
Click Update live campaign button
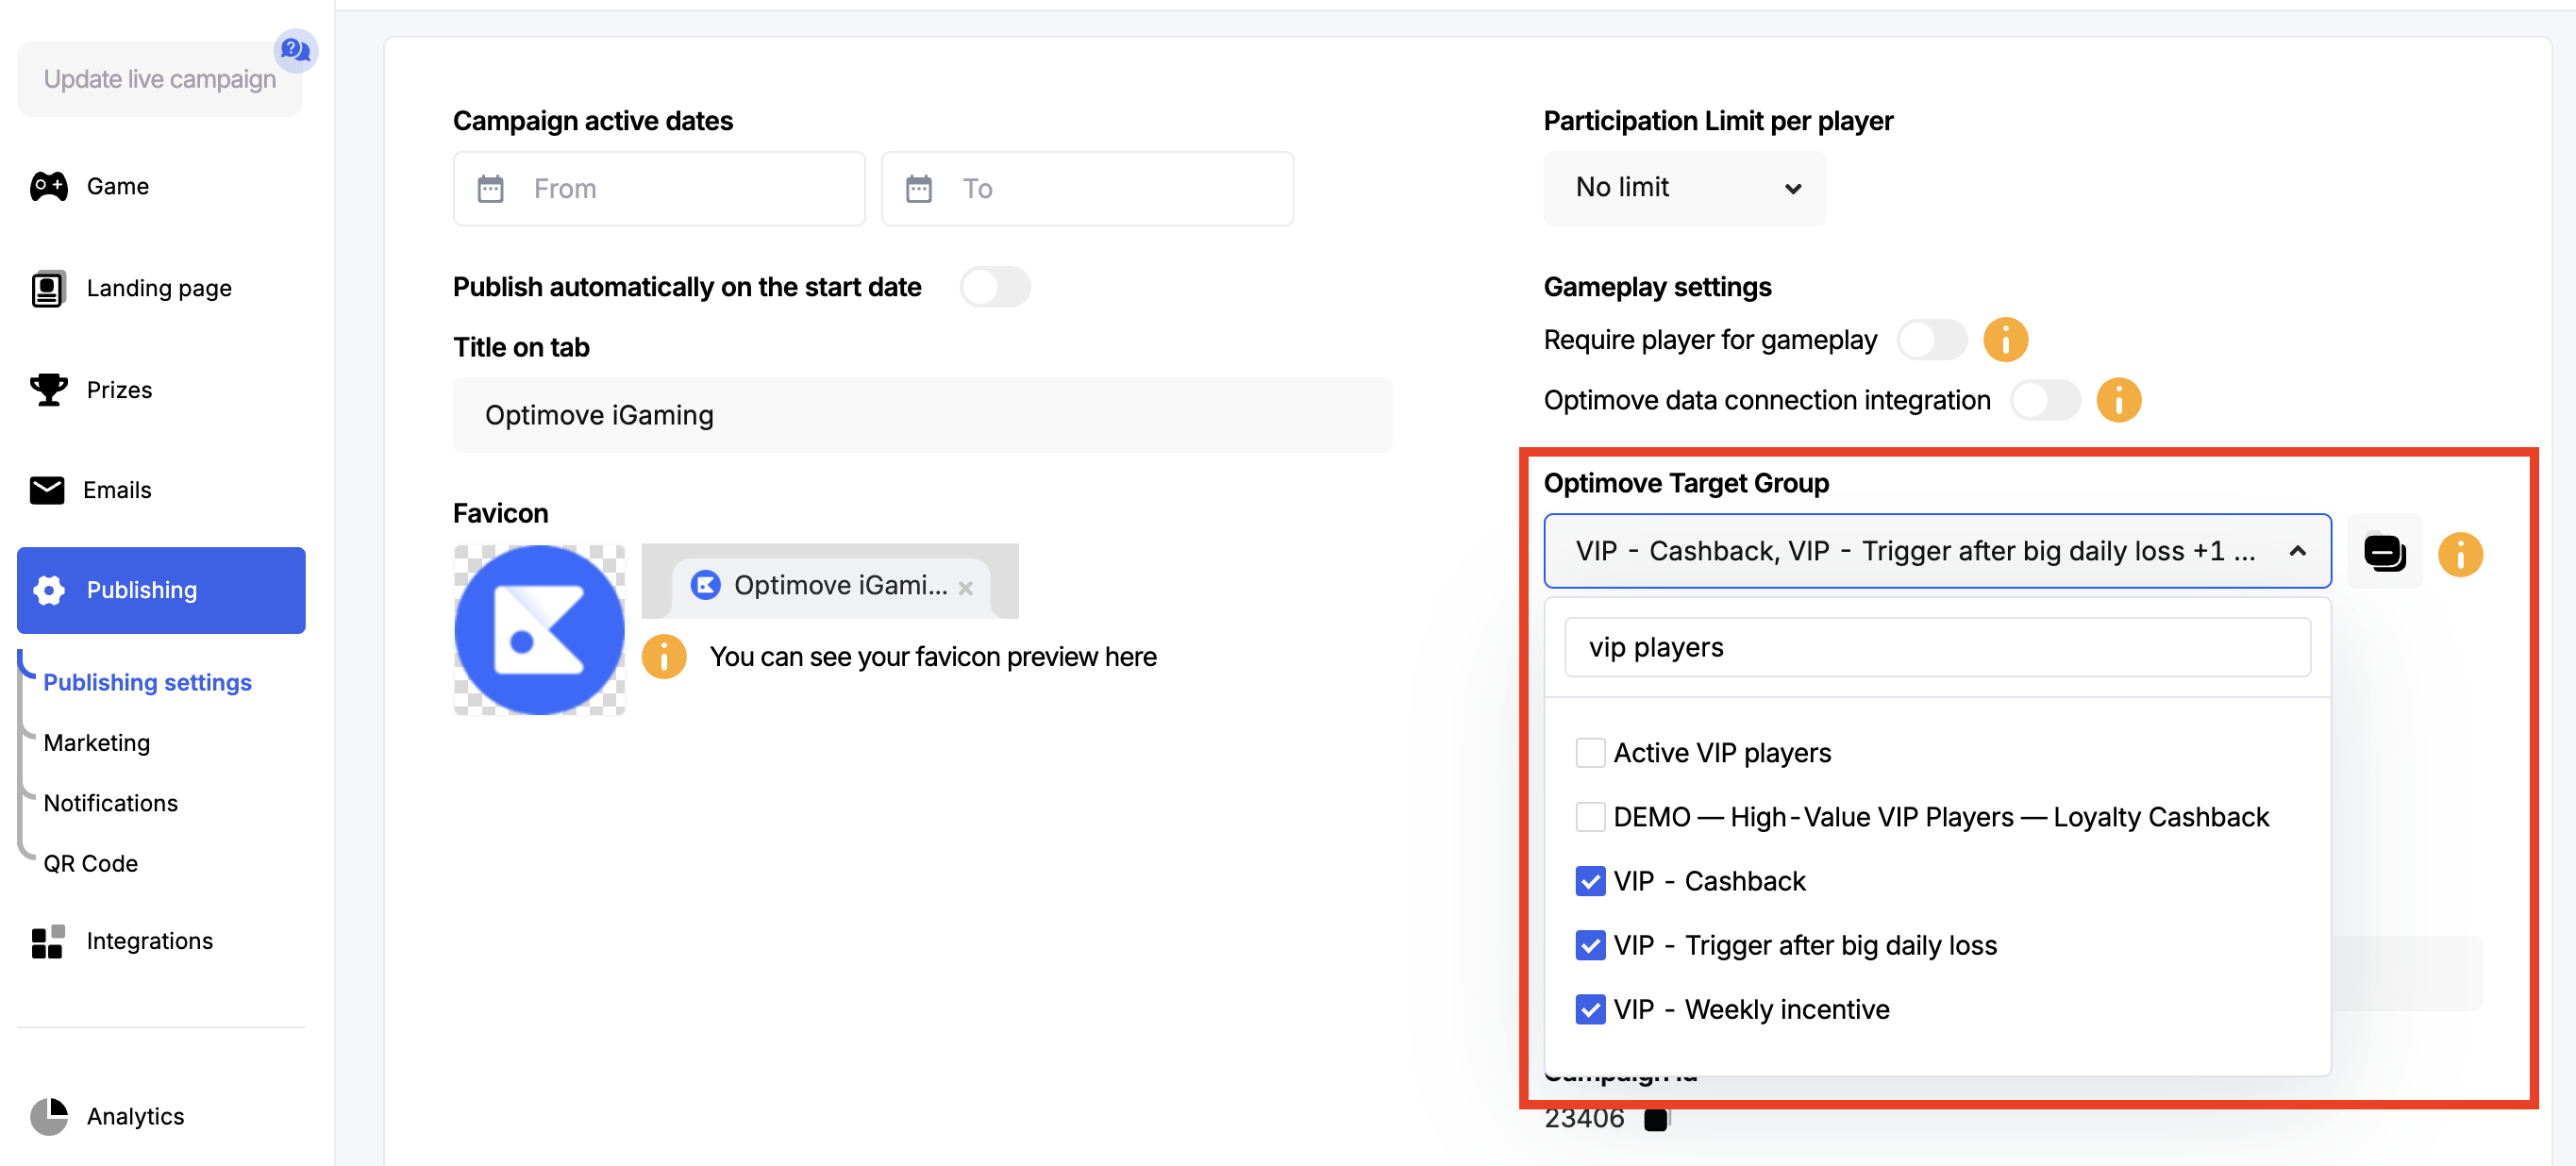[x=160, y=79]
